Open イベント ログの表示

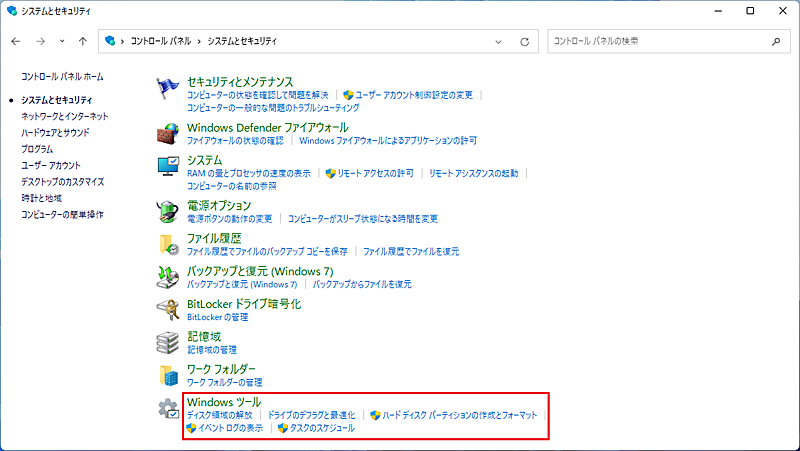231,428
